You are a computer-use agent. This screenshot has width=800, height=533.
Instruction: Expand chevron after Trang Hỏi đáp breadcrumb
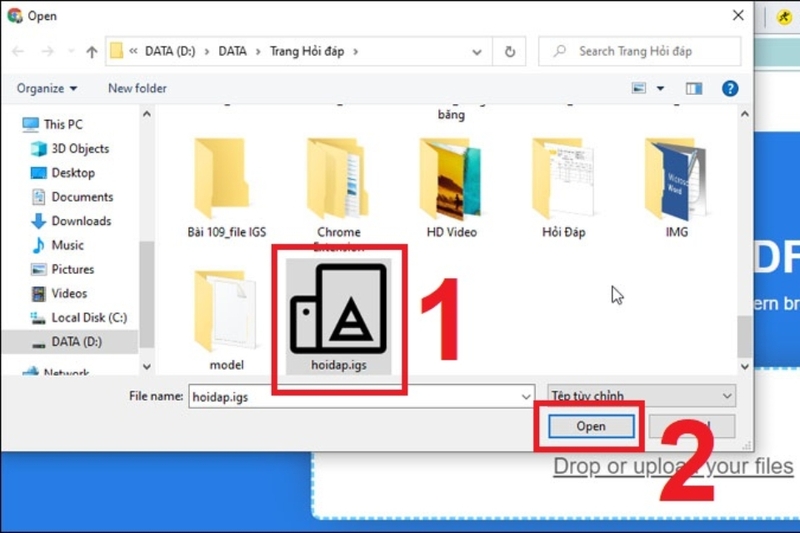click(356, 52)
